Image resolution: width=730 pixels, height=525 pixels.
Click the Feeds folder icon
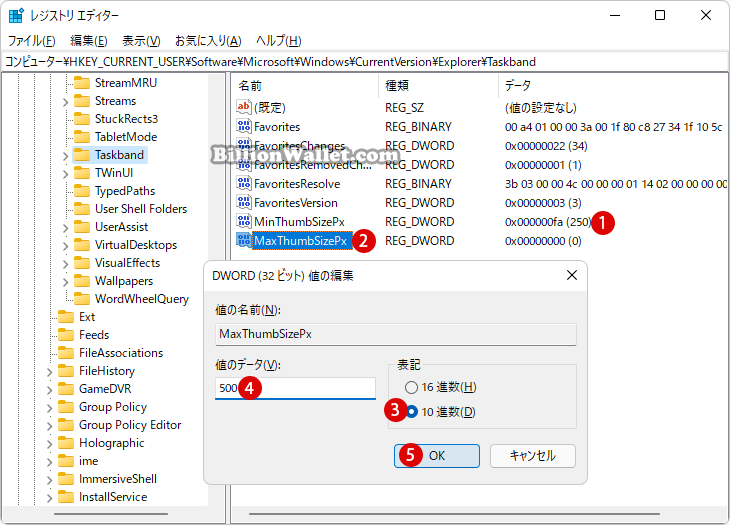tap(66, 335)
